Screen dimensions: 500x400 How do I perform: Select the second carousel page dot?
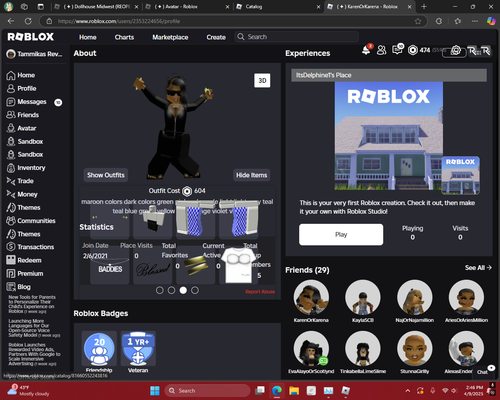[x=171, y=290]
